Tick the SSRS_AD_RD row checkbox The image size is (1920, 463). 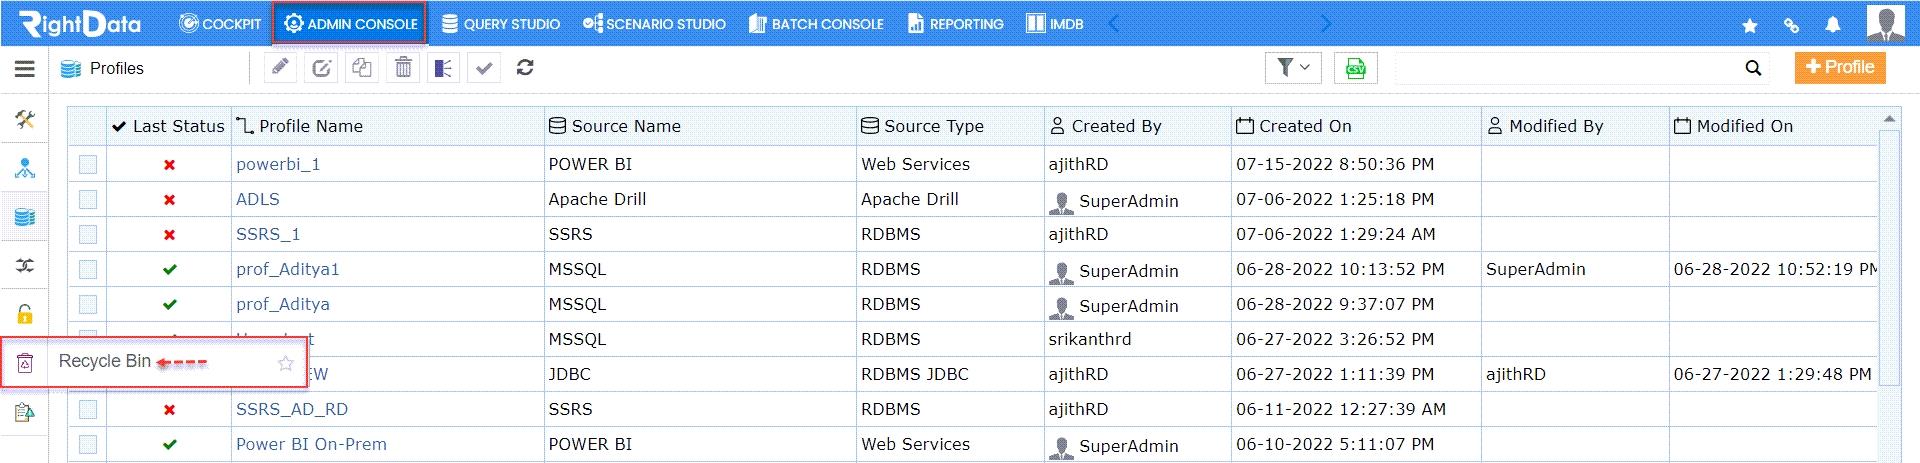click(88, 409)
